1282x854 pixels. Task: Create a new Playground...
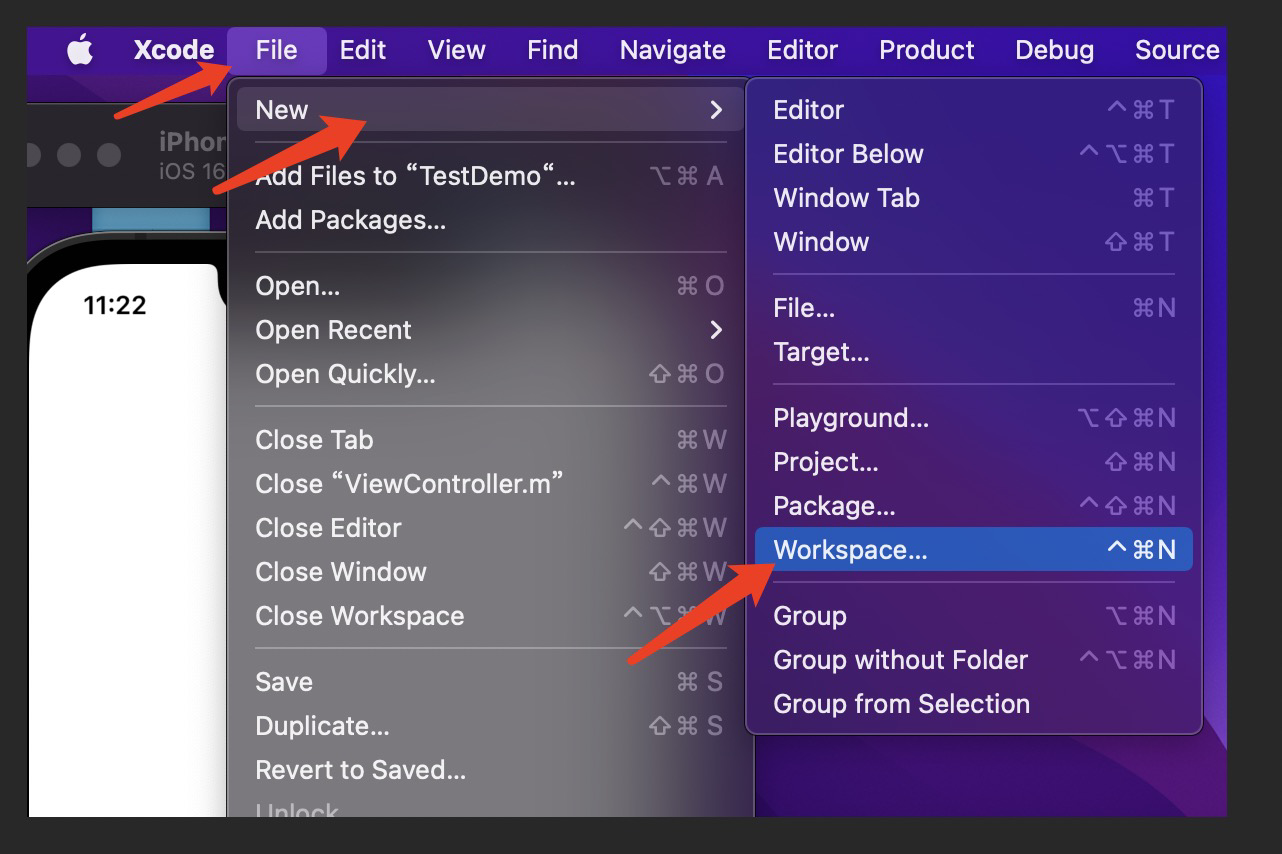coord(974,418)
